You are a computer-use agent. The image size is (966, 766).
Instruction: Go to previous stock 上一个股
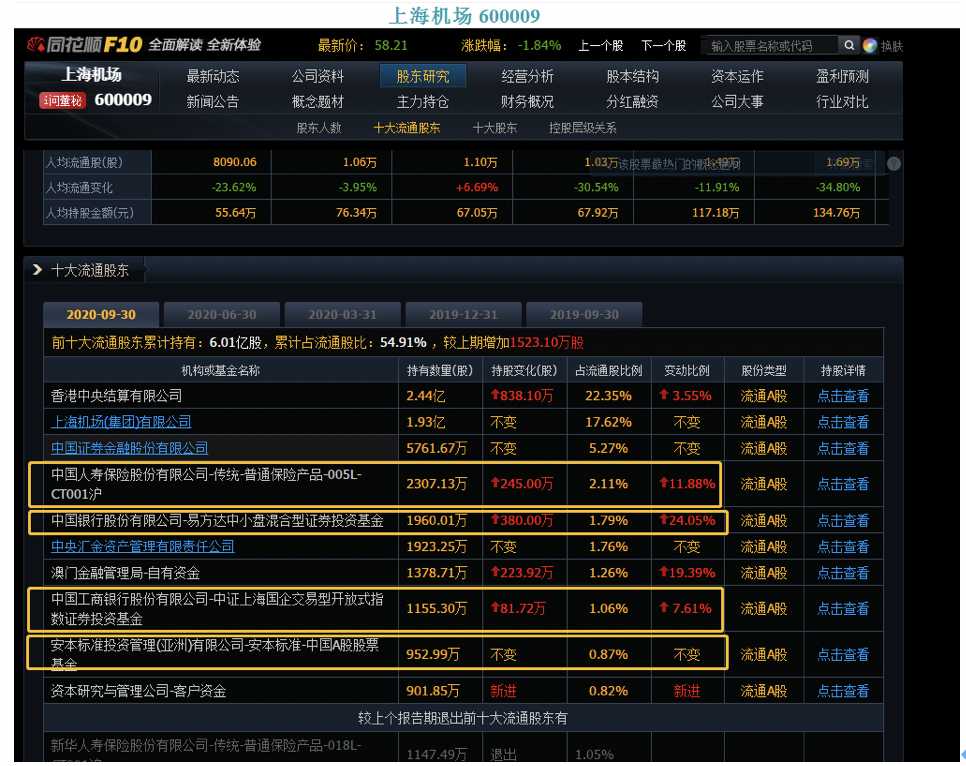[x=600, y=45]
